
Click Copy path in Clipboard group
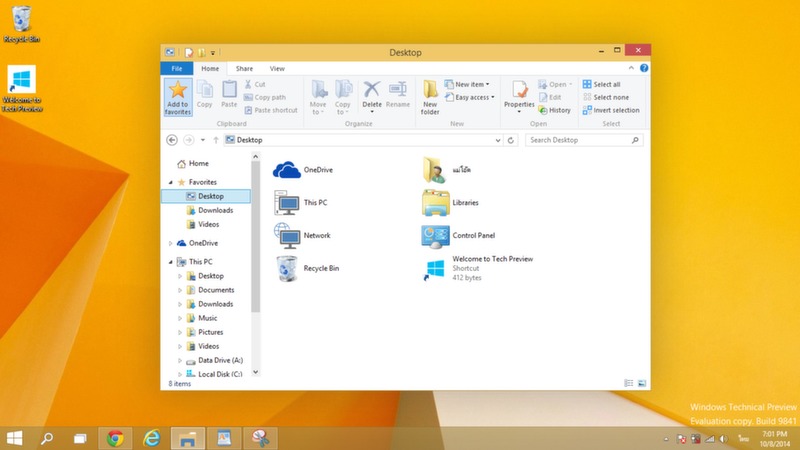[x=265, y=97]
